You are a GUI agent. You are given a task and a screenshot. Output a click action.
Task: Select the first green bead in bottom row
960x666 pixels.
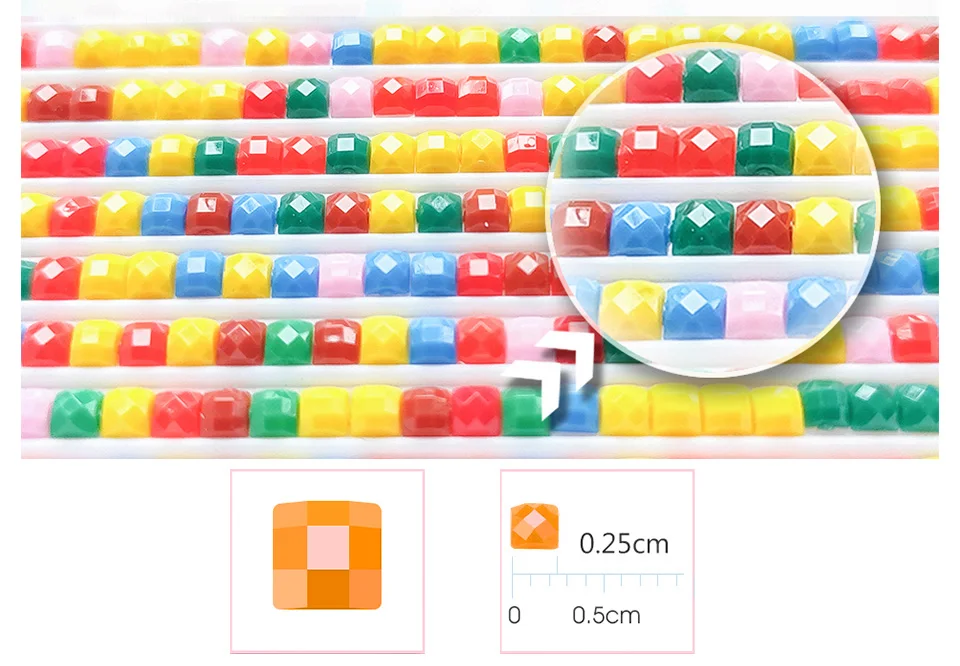tap(77, 413)
